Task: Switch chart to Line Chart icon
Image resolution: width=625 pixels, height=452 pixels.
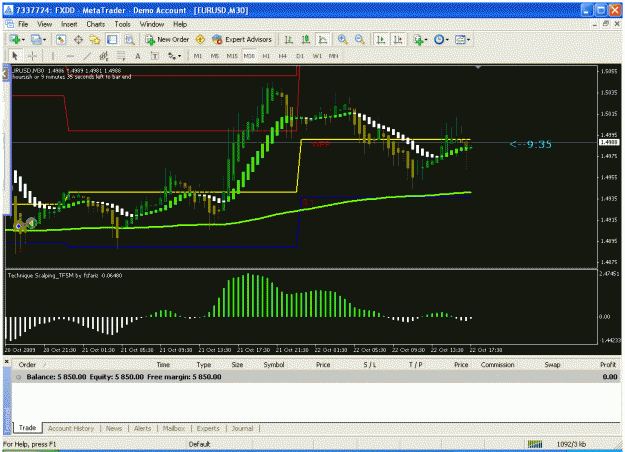Action: point(322,39)
